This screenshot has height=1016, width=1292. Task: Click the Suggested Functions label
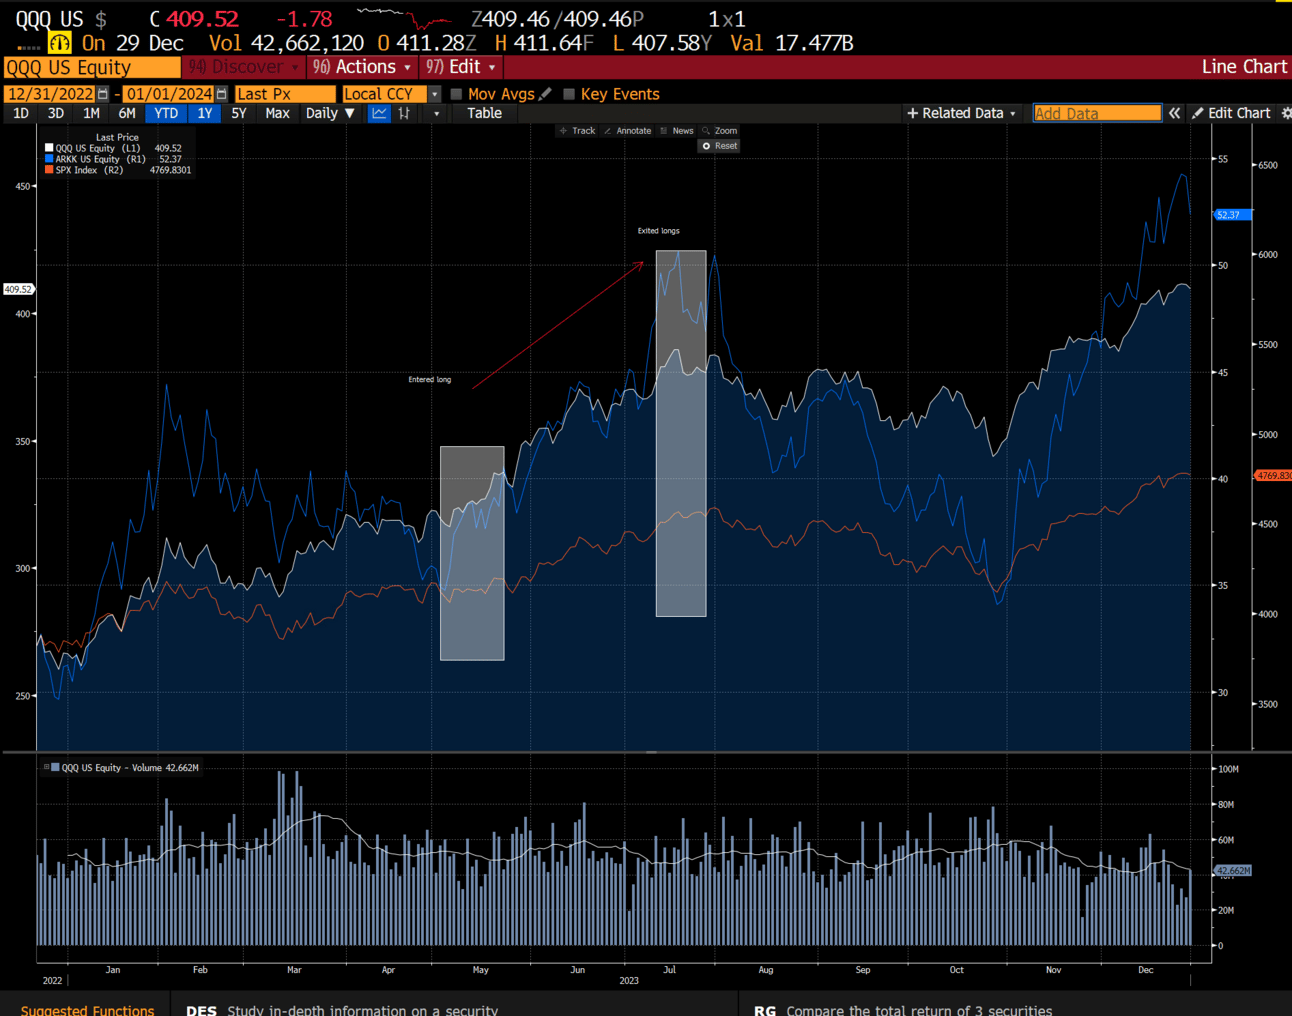(88, 1010)
